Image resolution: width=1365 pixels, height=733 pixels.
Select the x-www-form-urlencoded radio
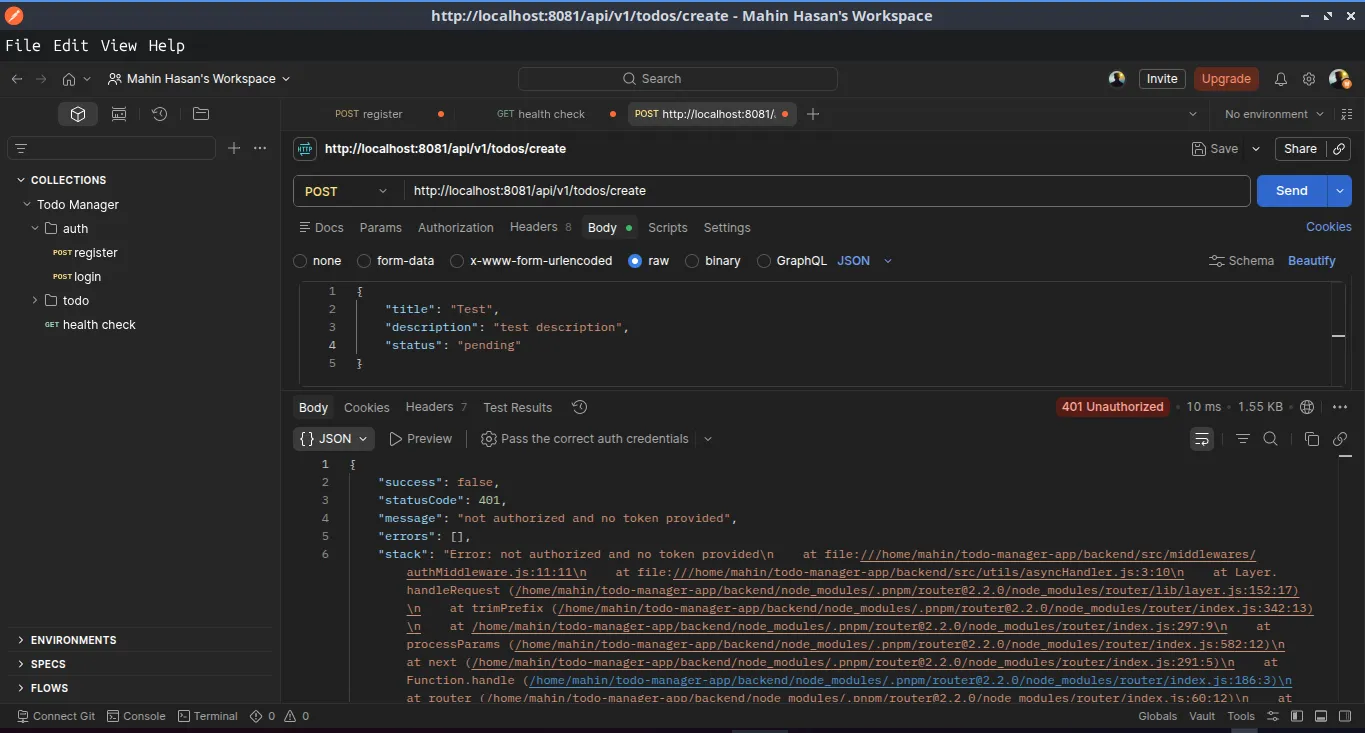[457, 261]
